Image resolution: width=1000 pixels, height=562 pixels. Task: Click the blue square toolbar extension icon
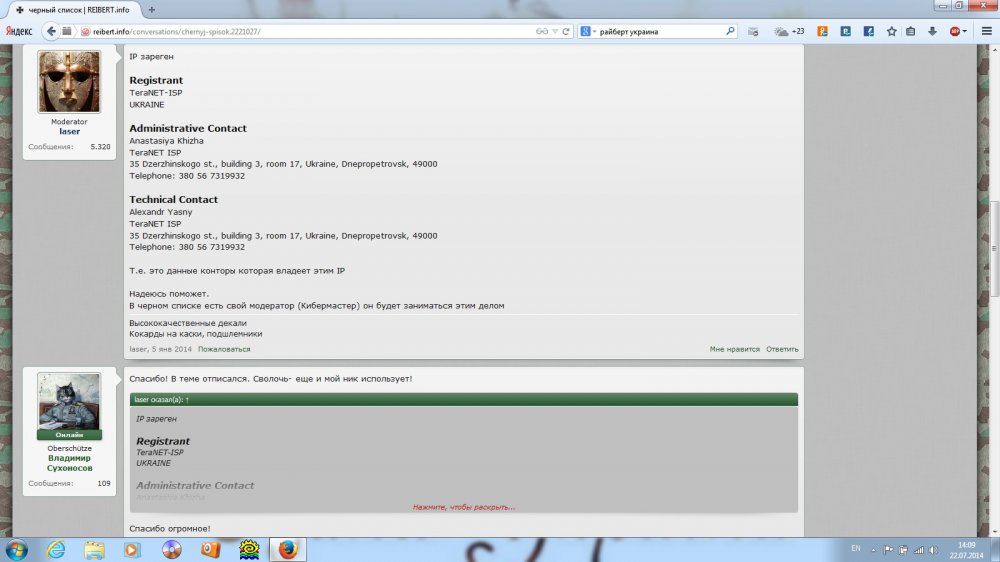point(846,31)
